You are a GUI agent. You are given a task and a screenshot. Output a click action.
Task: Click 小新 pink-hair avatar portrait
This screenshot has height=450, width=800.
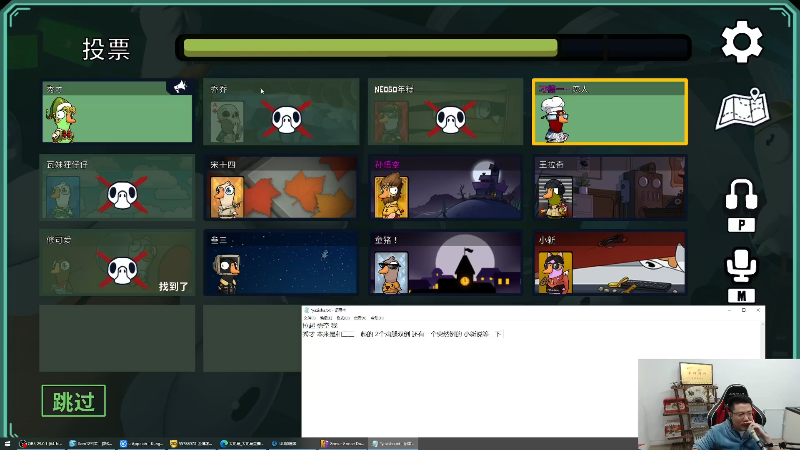tap(555, 273)
